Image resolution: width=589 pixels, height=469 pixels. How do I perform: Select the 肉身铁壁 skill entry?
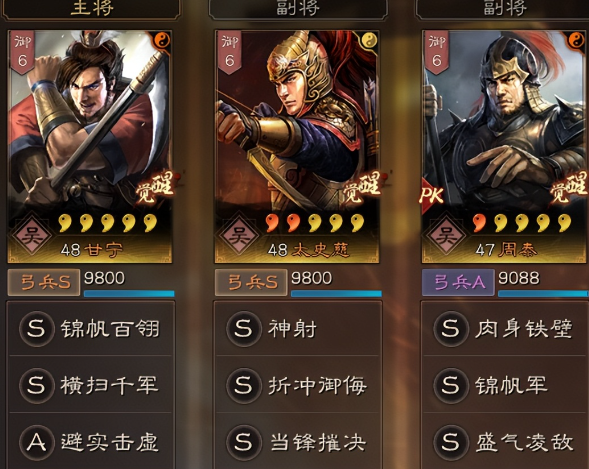click(x=505, y=329)
